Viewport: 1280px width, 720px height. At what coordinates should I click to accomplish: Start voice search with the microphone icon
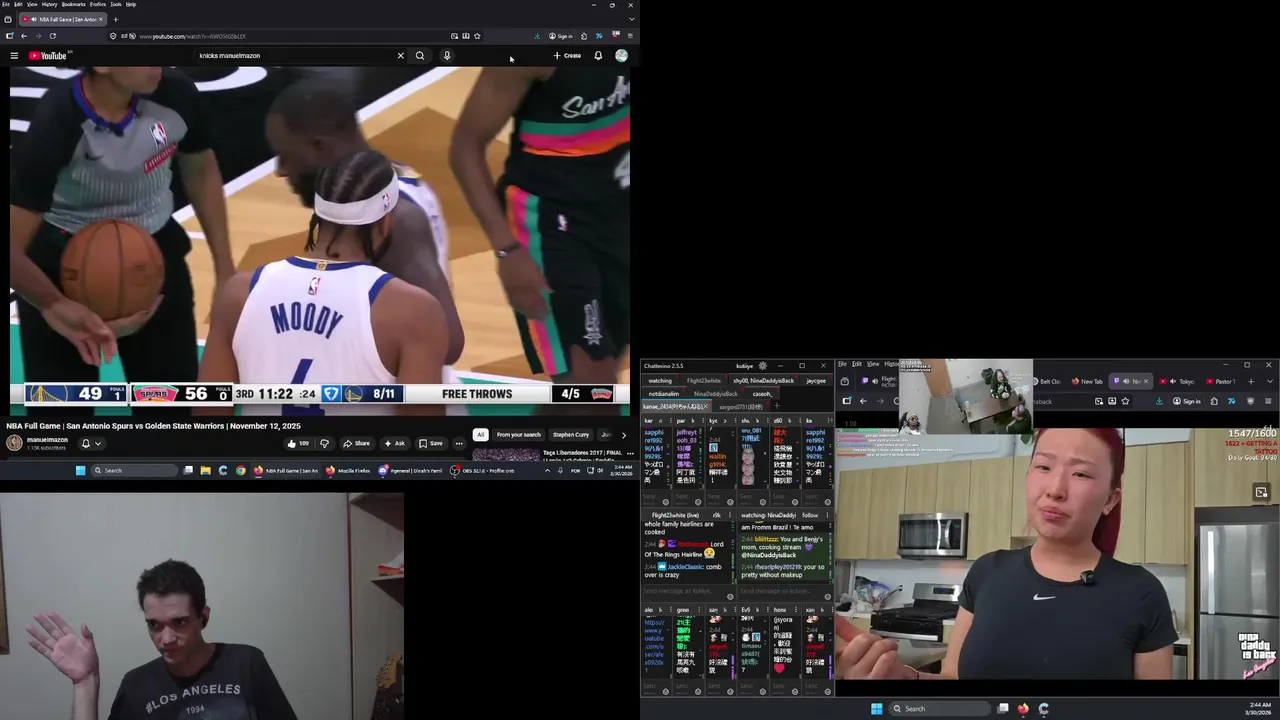[447, 56]
